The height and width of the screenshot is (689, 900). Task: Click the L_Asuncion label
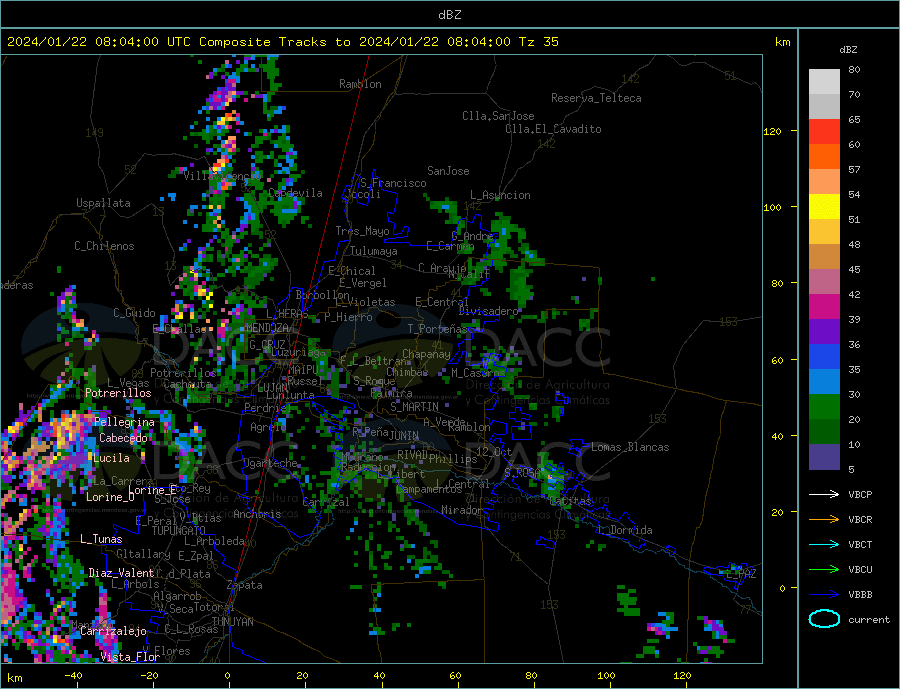(x=500, y=195)
